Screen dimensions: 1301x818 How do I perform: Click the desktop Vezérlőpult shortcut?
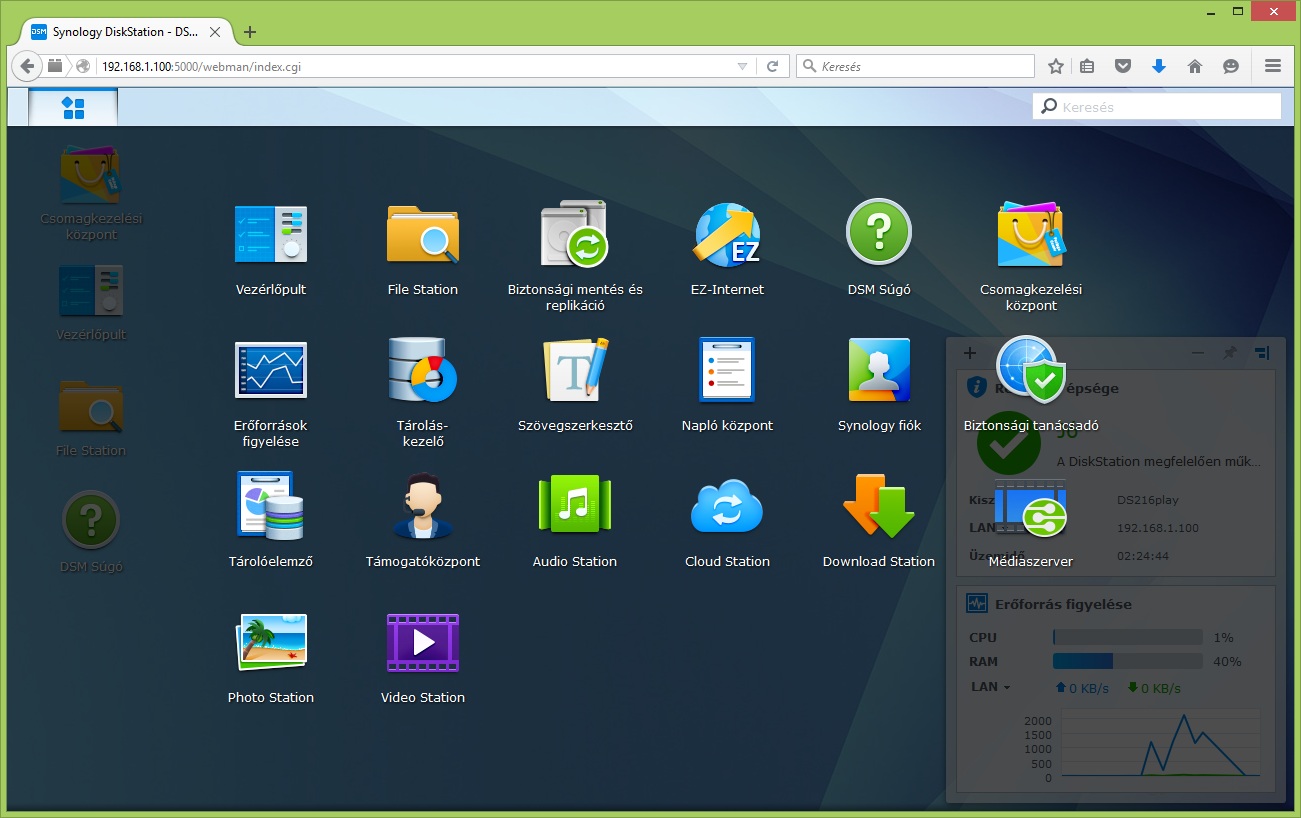(x=91, y=290)
